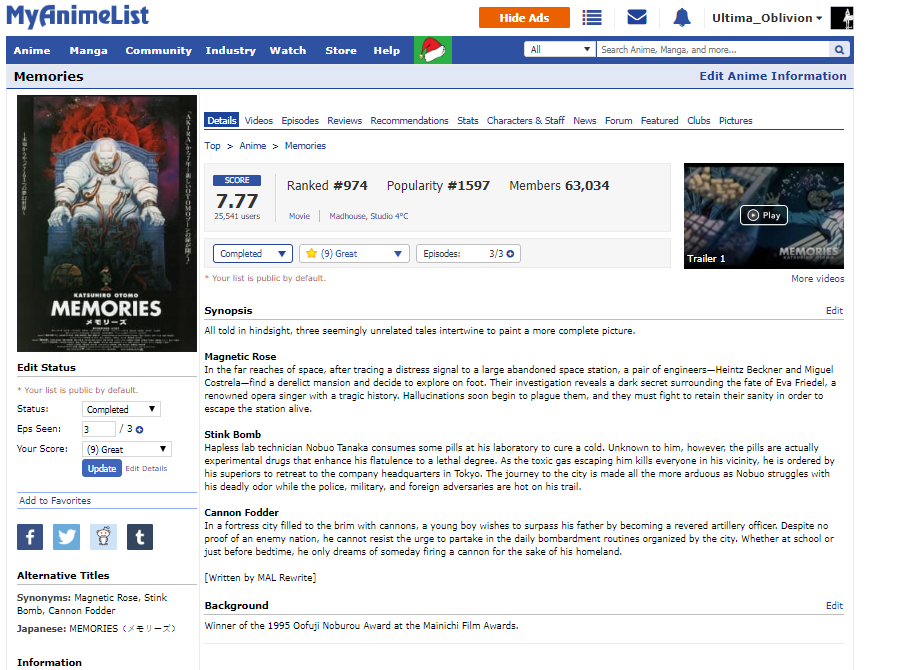Click Edit link next to Synopsis

(x=834, y=311)
